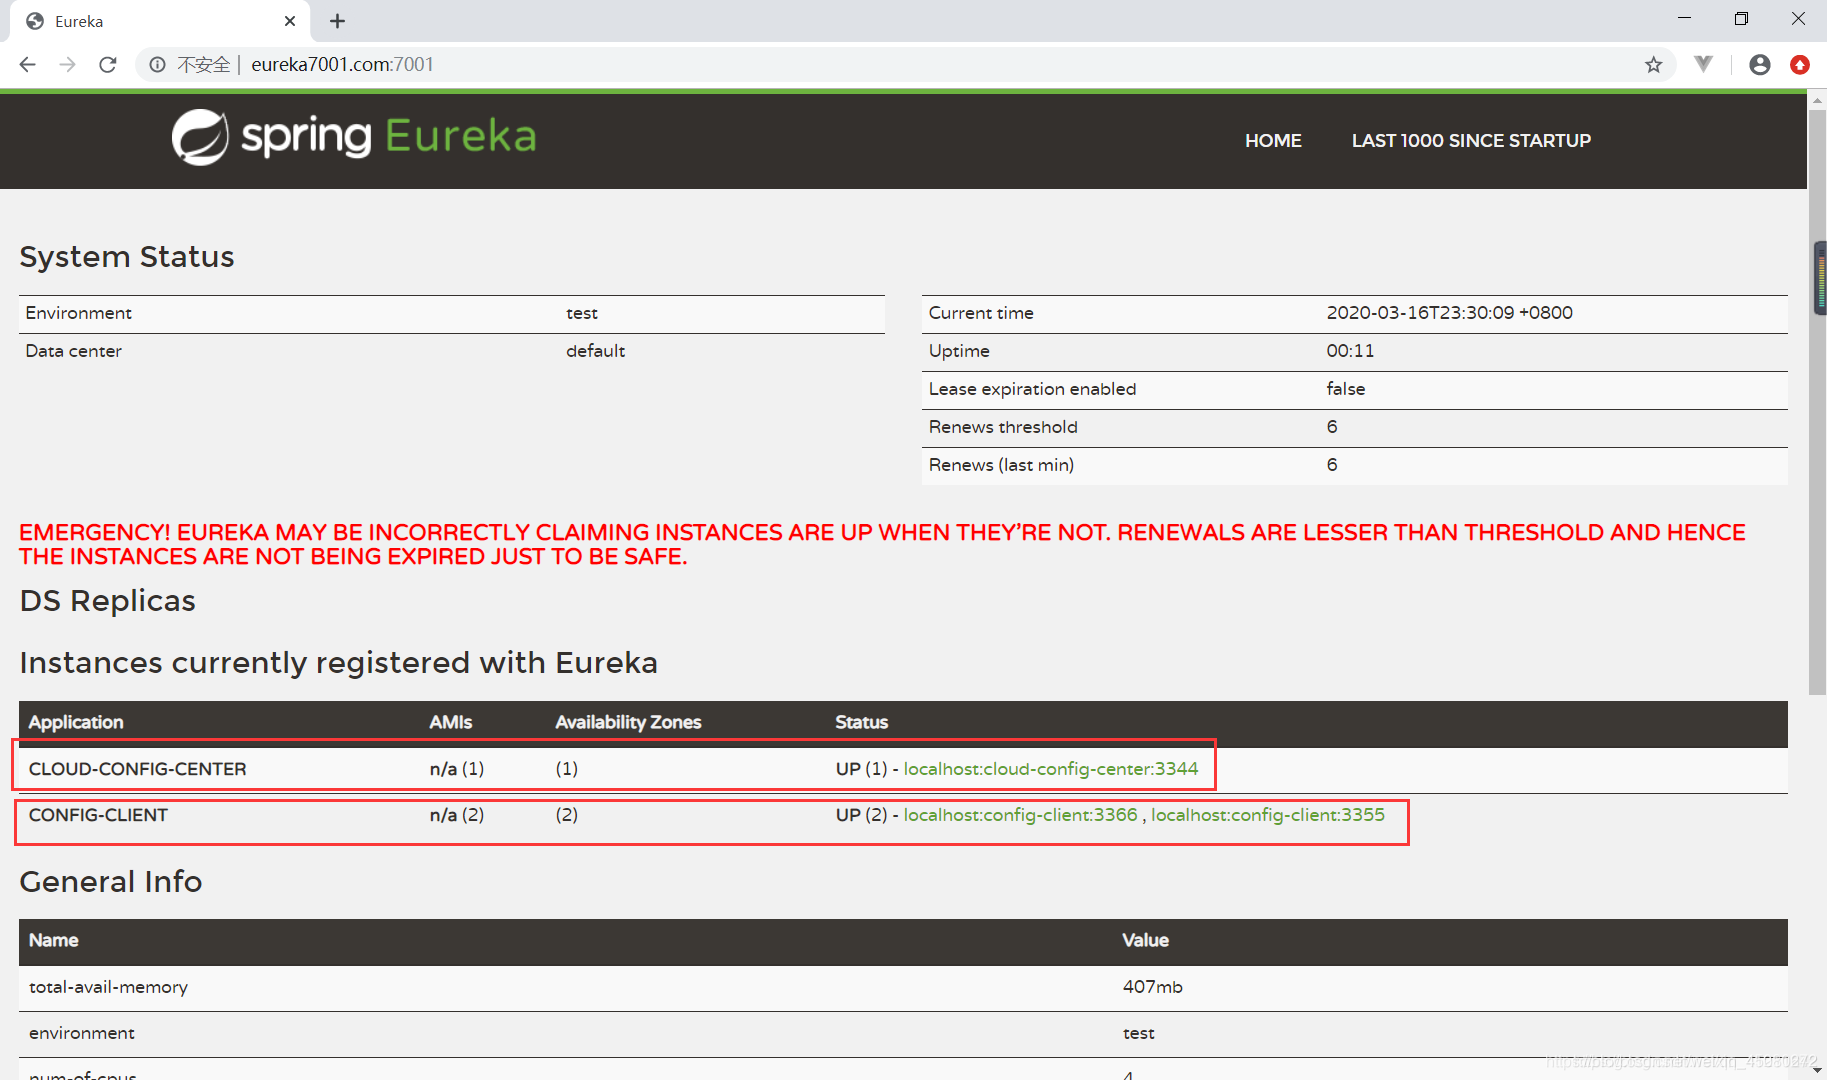Click n/a (2) AMIs cell for CONFIG-CLIENT

[x=457, y=815]
